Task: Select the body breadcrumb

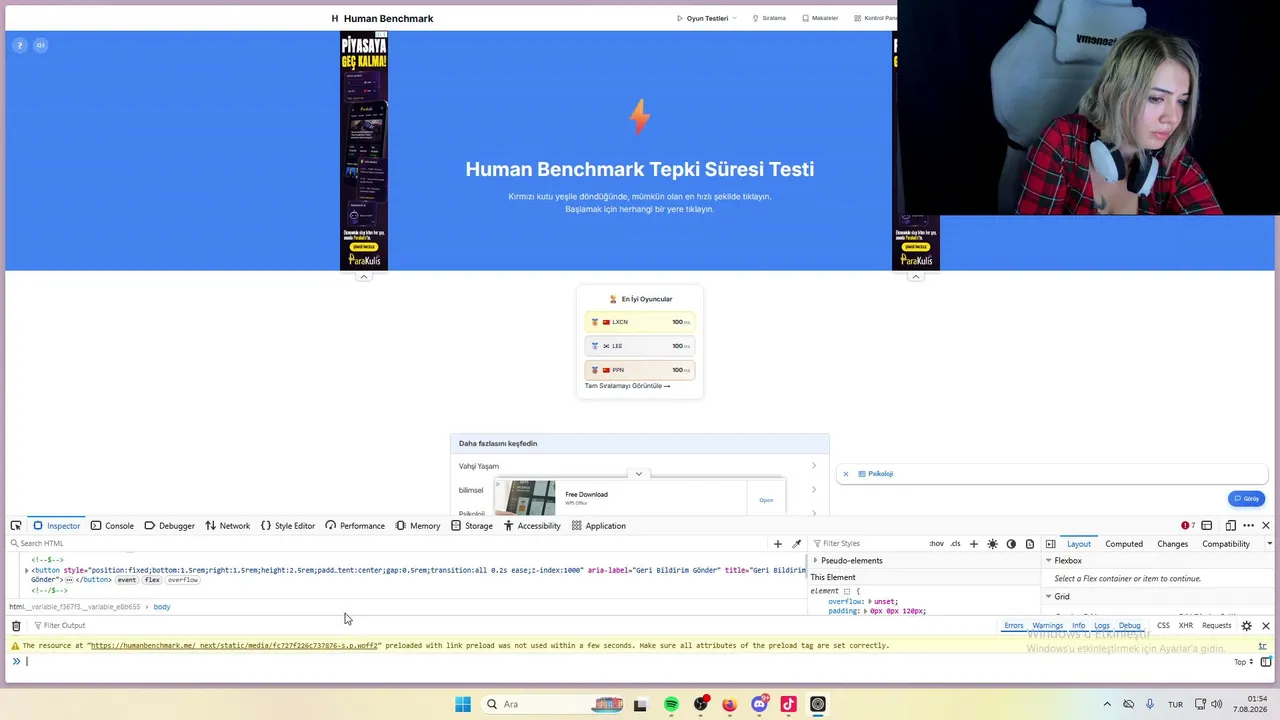Action: (x=162, y=607)
